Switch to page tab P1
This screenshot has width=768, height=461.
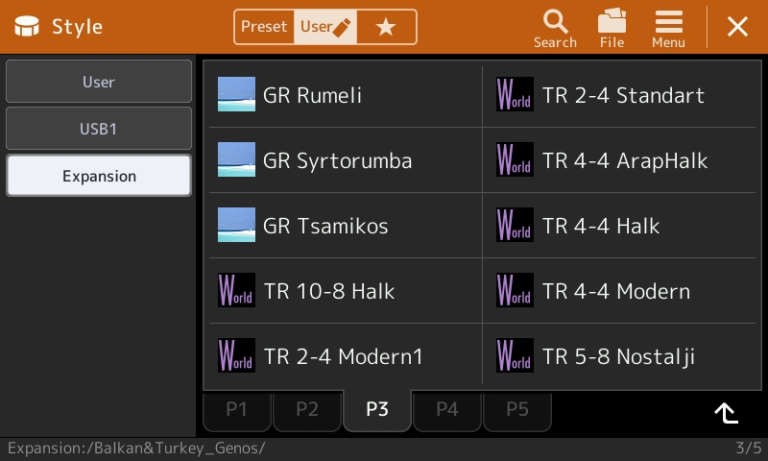coord(237,410)
